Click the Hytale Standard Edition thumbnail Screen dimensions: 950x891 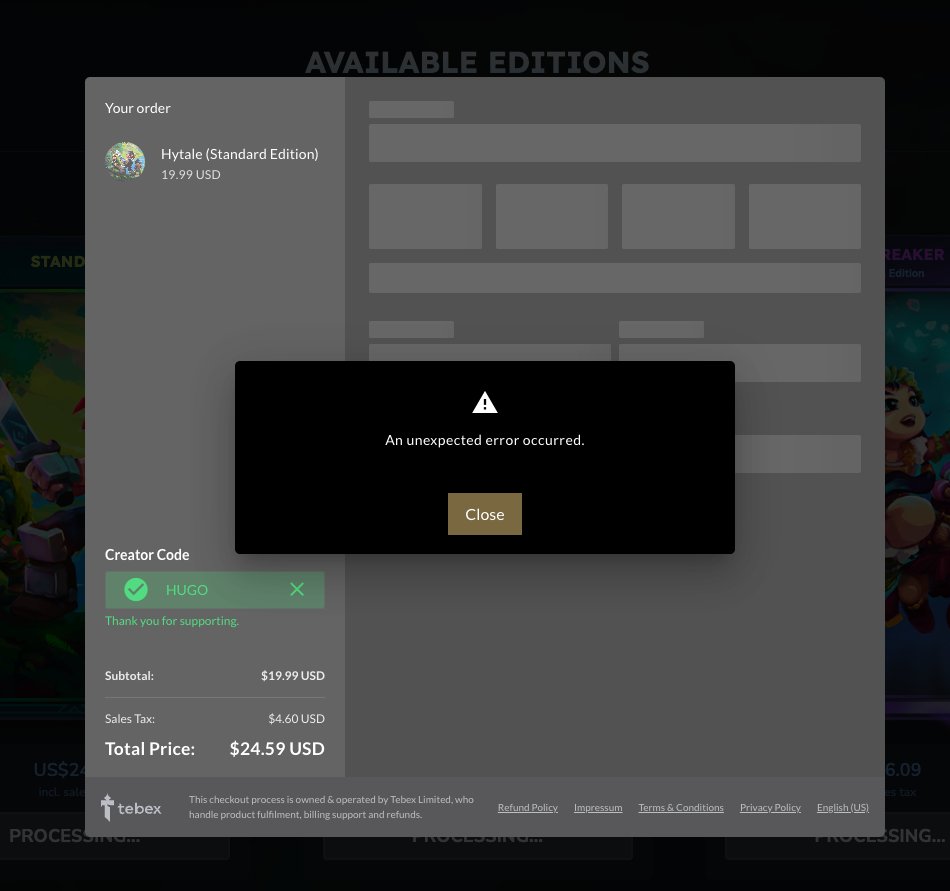coord(125,161)
